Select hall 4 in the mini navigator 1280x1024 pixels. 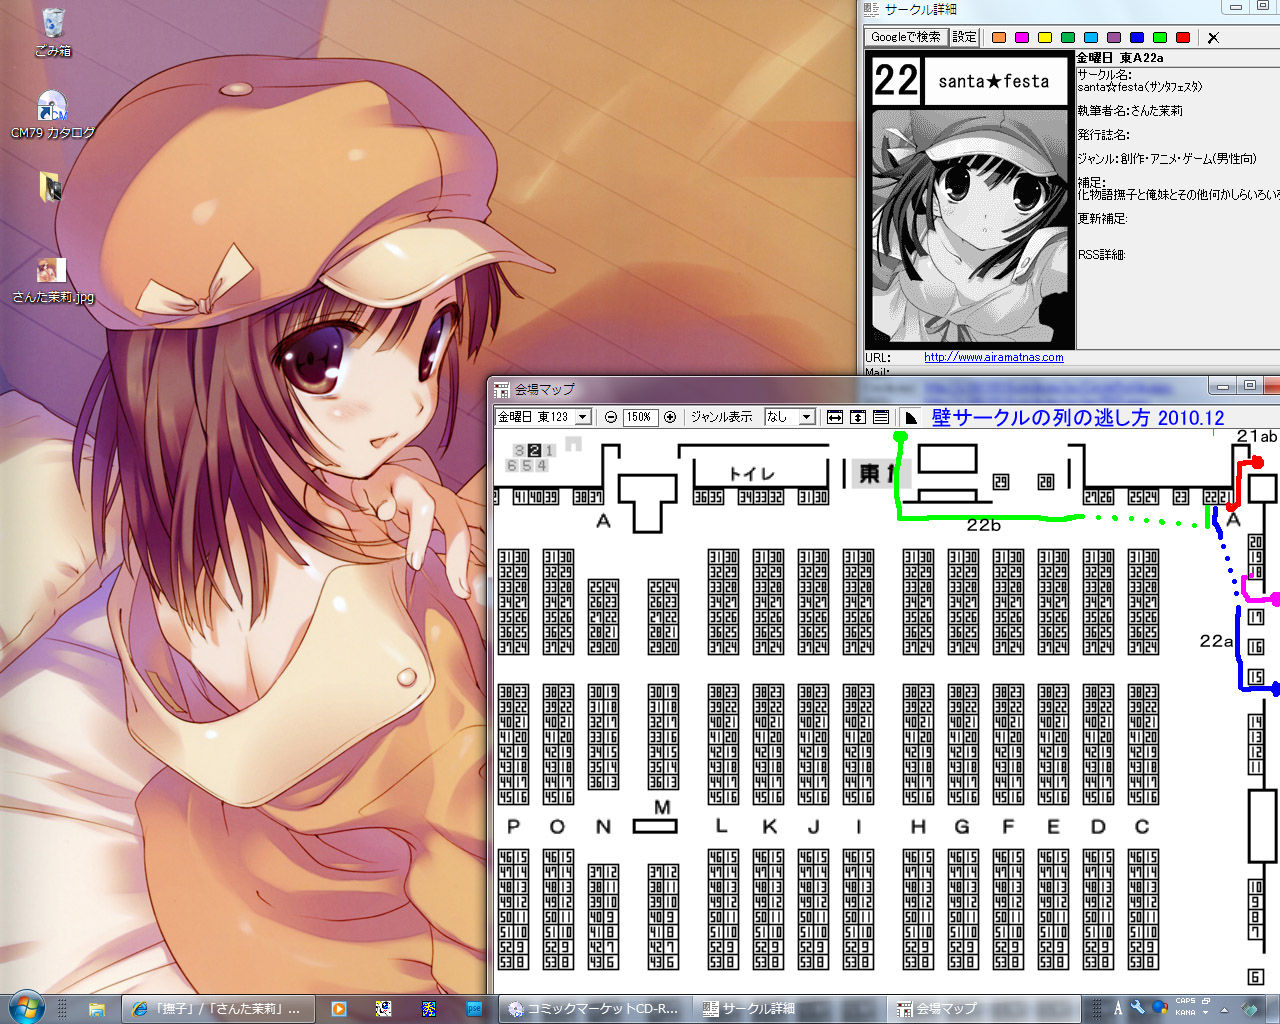tap(542, 465)
